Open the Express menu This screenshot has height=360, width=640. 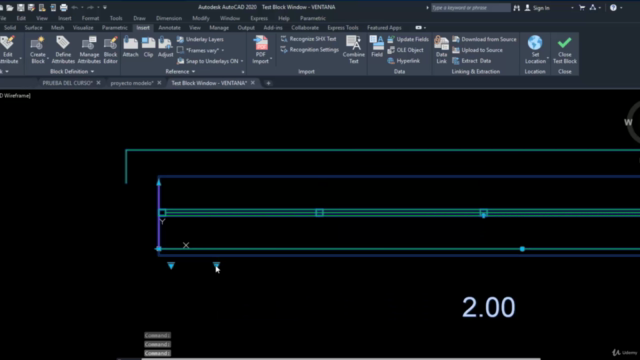(259, 18)
